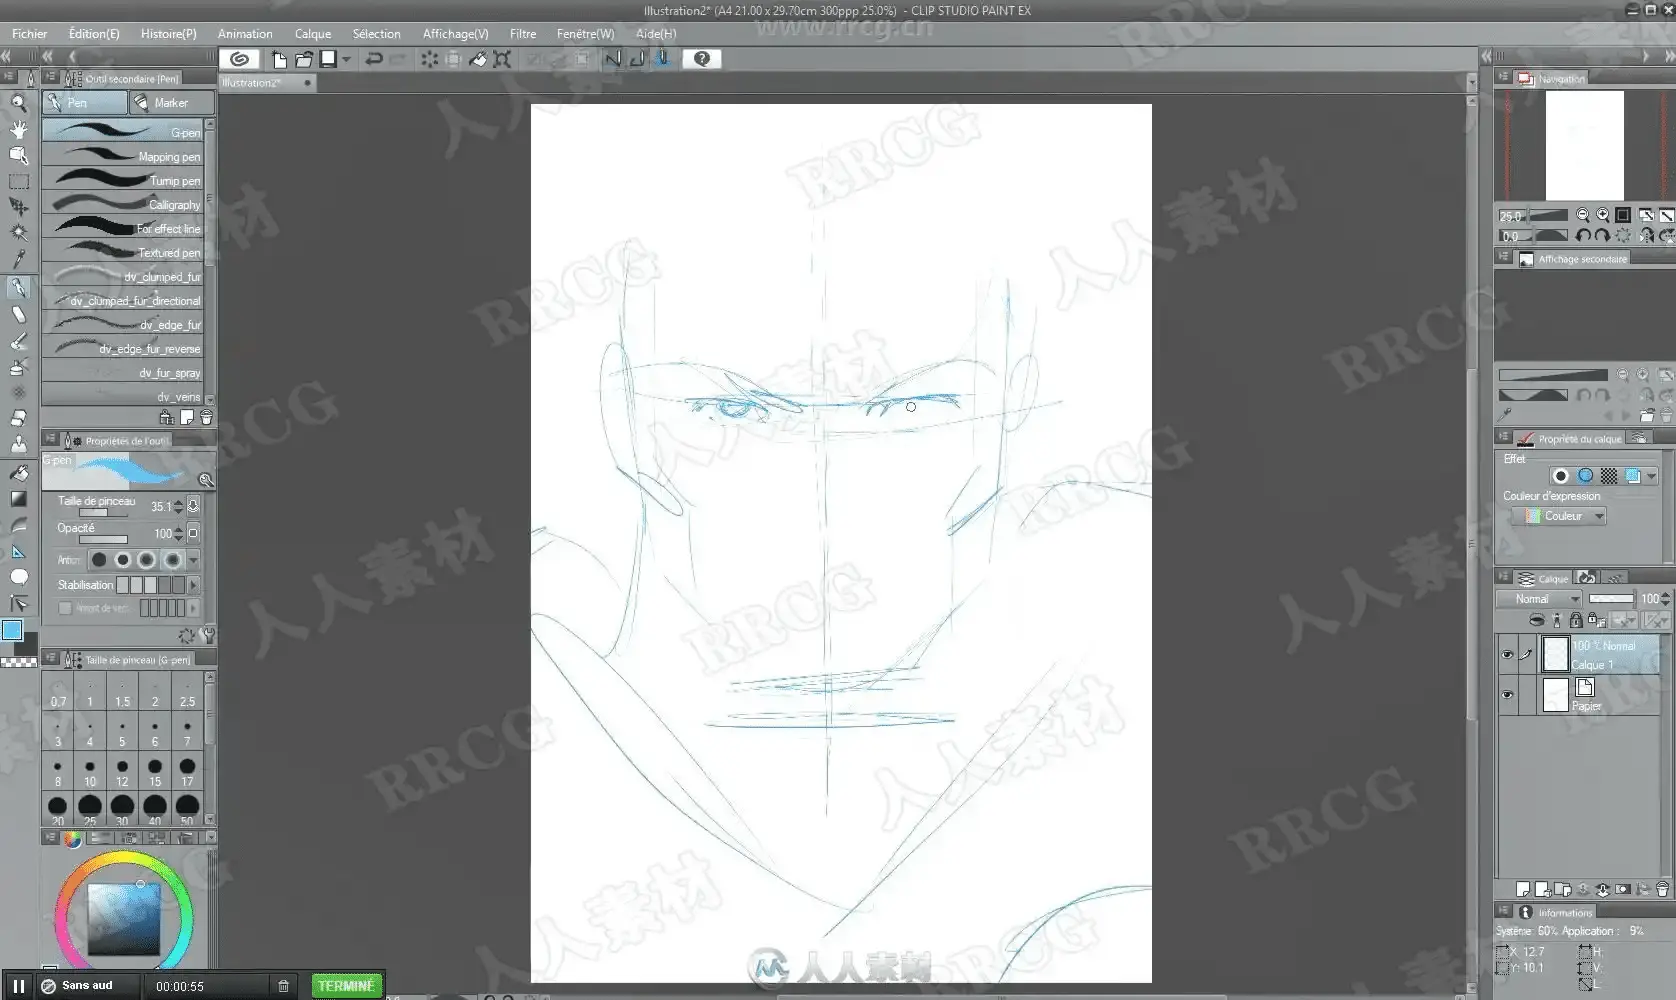Select the rectangular Selection marquee tool
The width and height of the screenshot is (1676, 1000).
[x=18, y=181]
